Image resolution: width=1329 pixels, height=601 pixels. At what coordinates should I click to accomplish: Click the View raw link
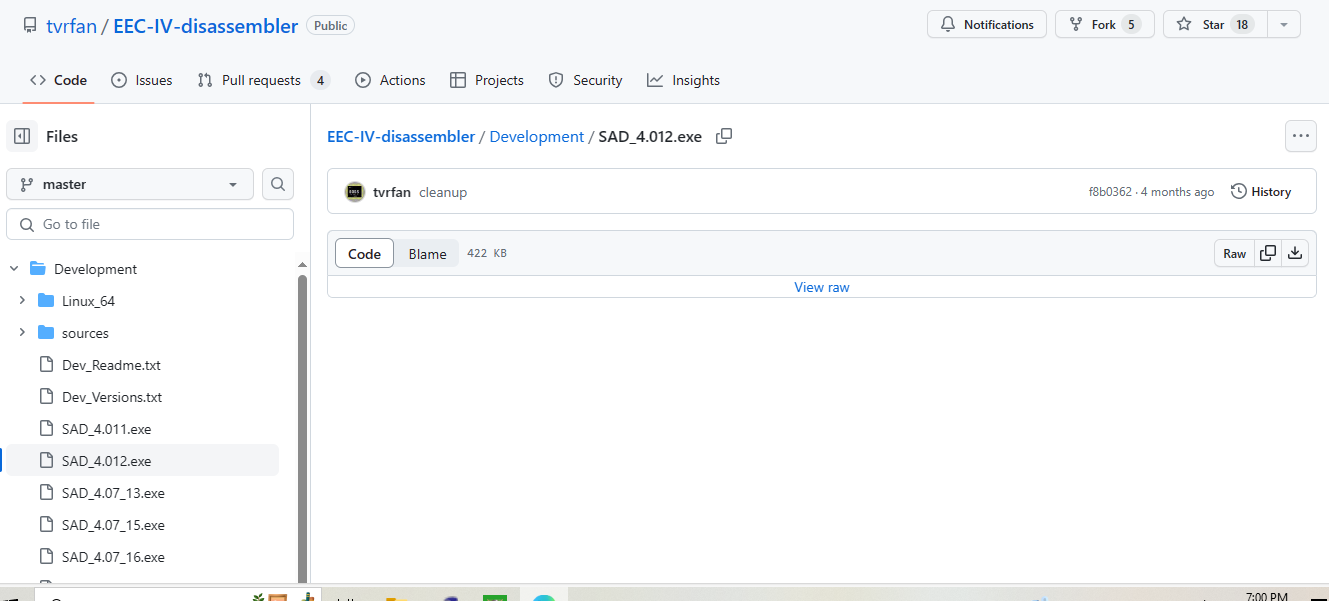click(x=821, y=287)
